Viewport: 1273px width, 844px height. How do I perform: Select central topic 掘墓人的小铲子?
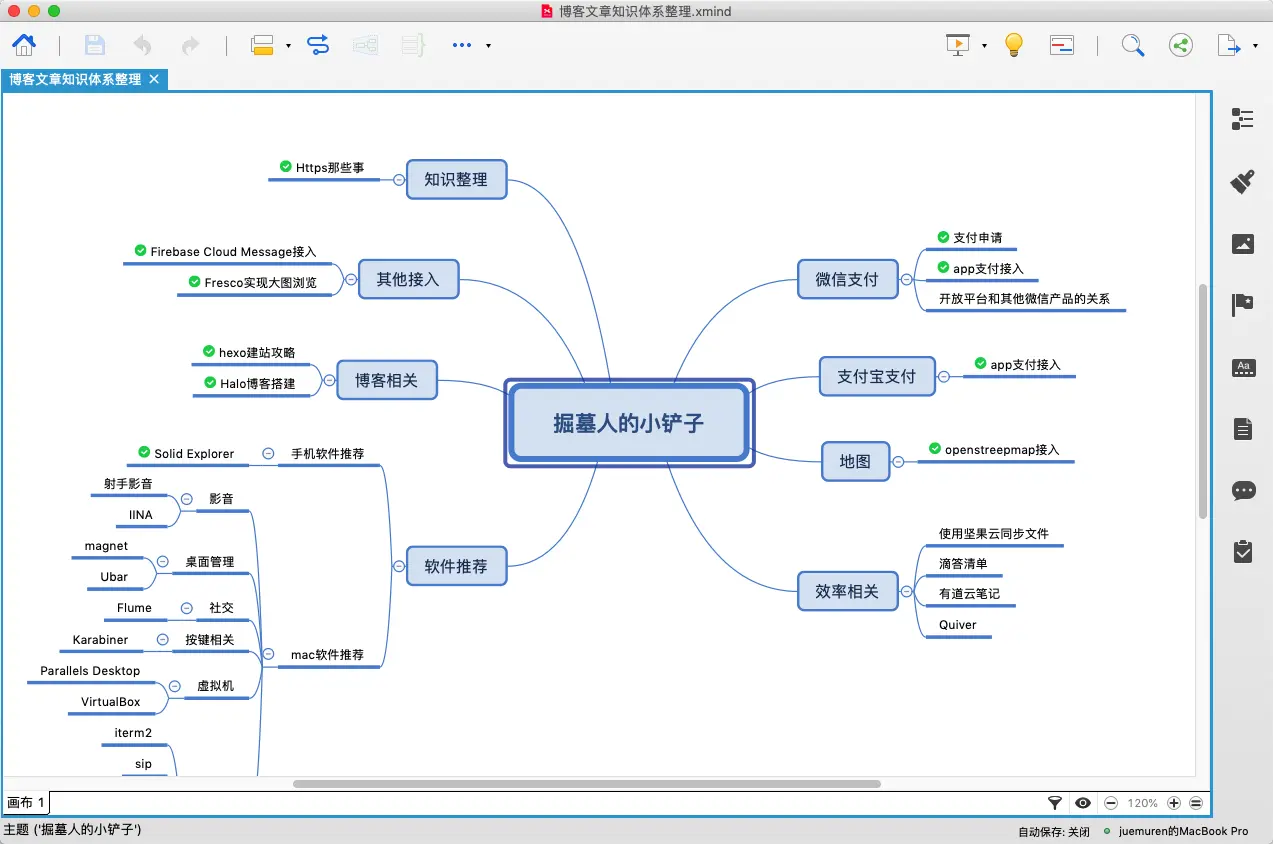tap(629, 423)
